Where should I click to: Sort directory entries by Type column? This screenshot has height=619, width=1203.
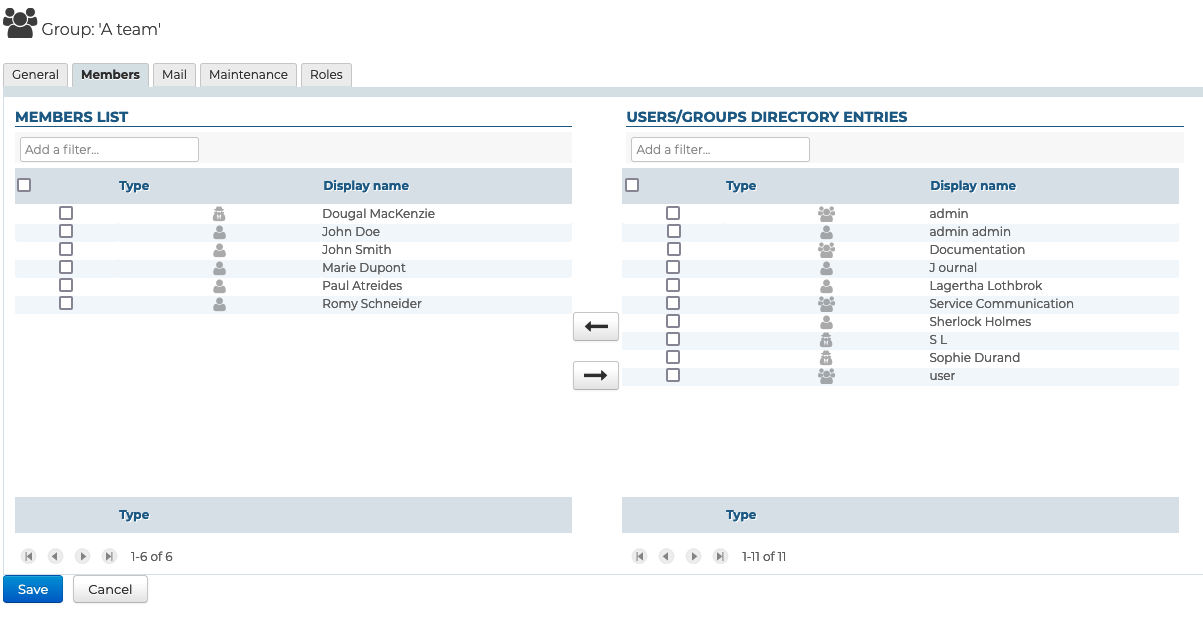point(740,186)
